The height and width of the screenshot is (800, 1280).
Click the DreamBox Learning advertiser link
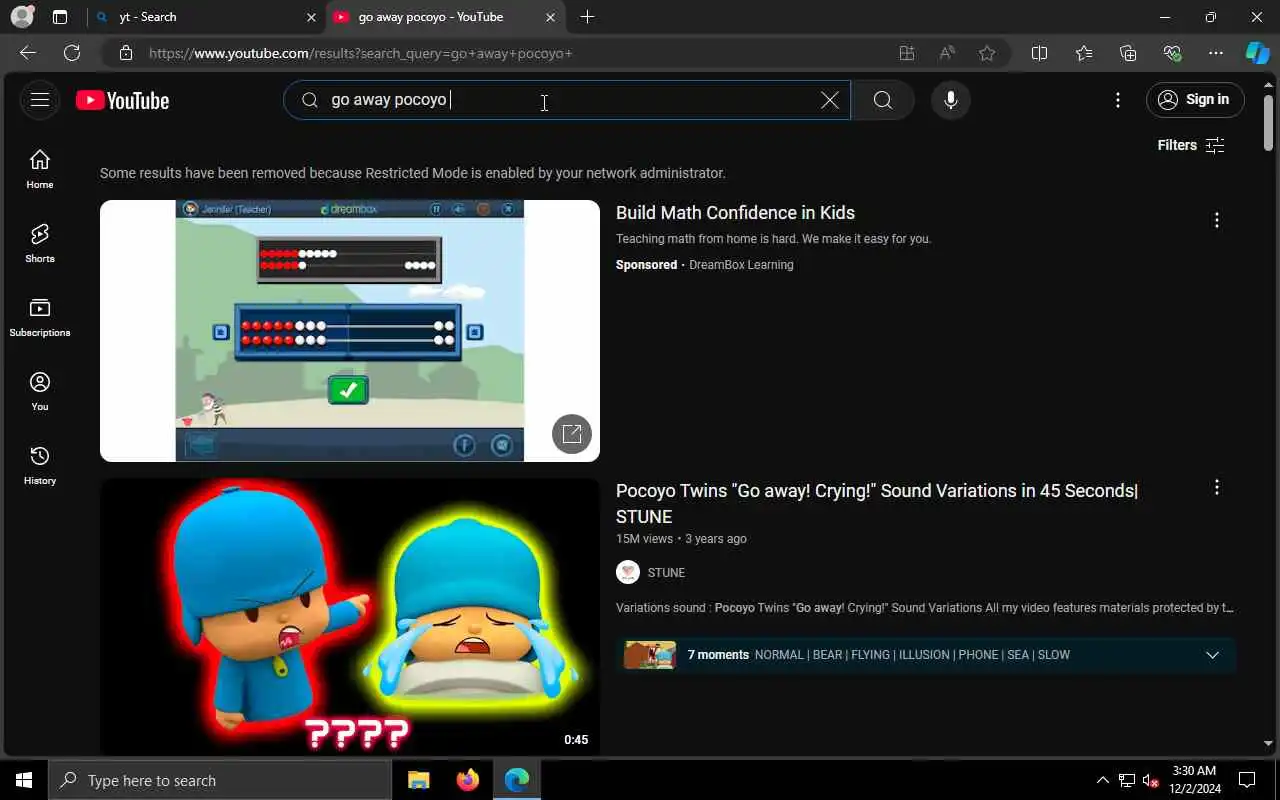pyautogui.click(x=741, y=265)
